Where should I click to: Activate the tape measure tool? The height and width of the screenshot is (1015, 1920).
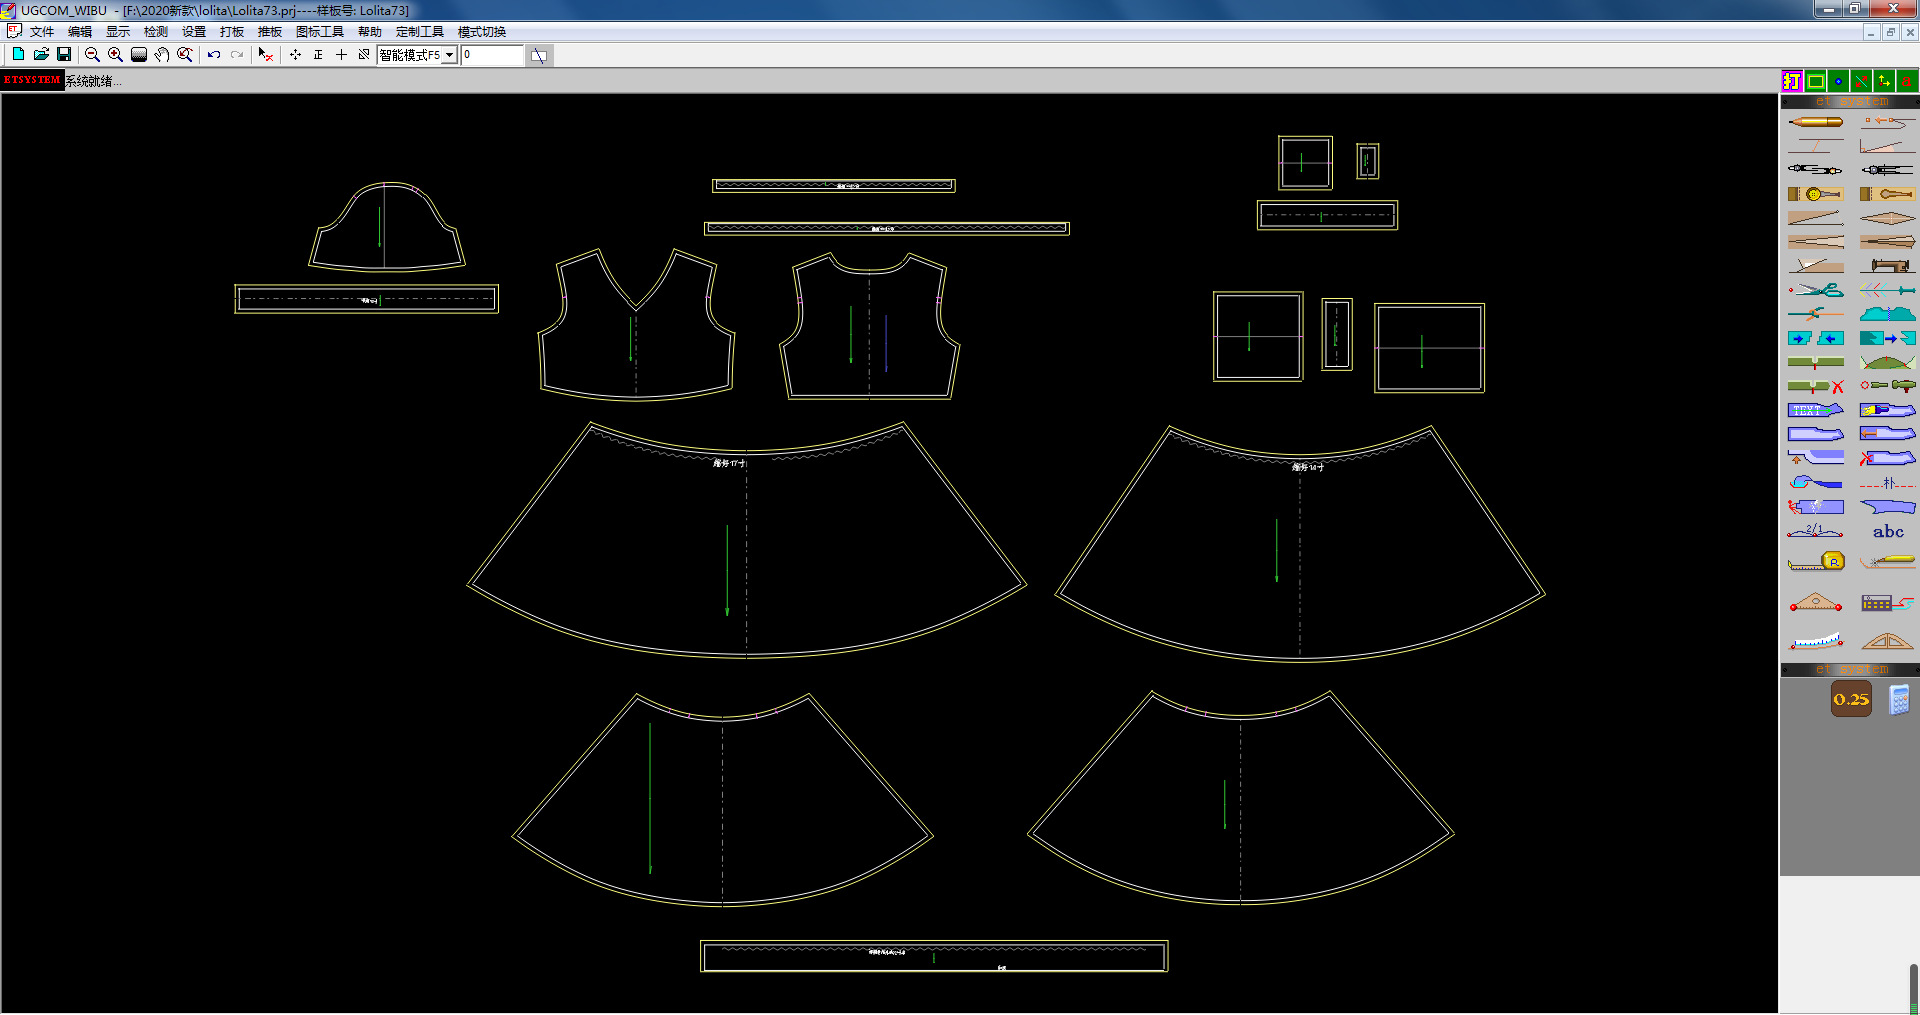[x=1815, y=562]
